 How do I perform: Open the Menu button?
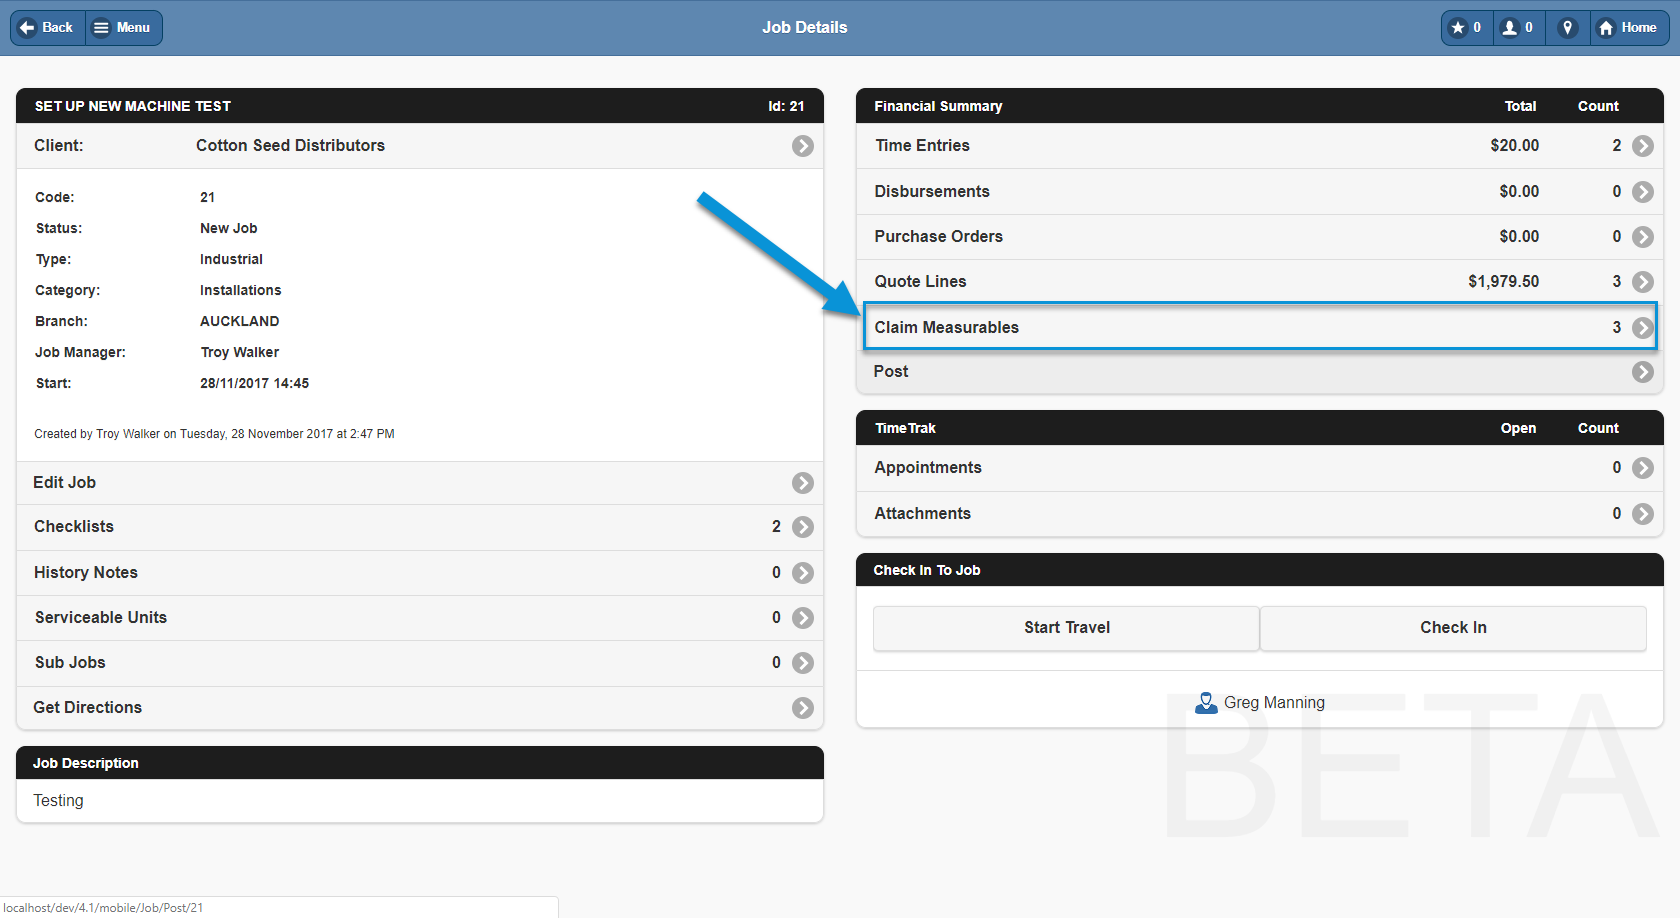coord(124,28)
